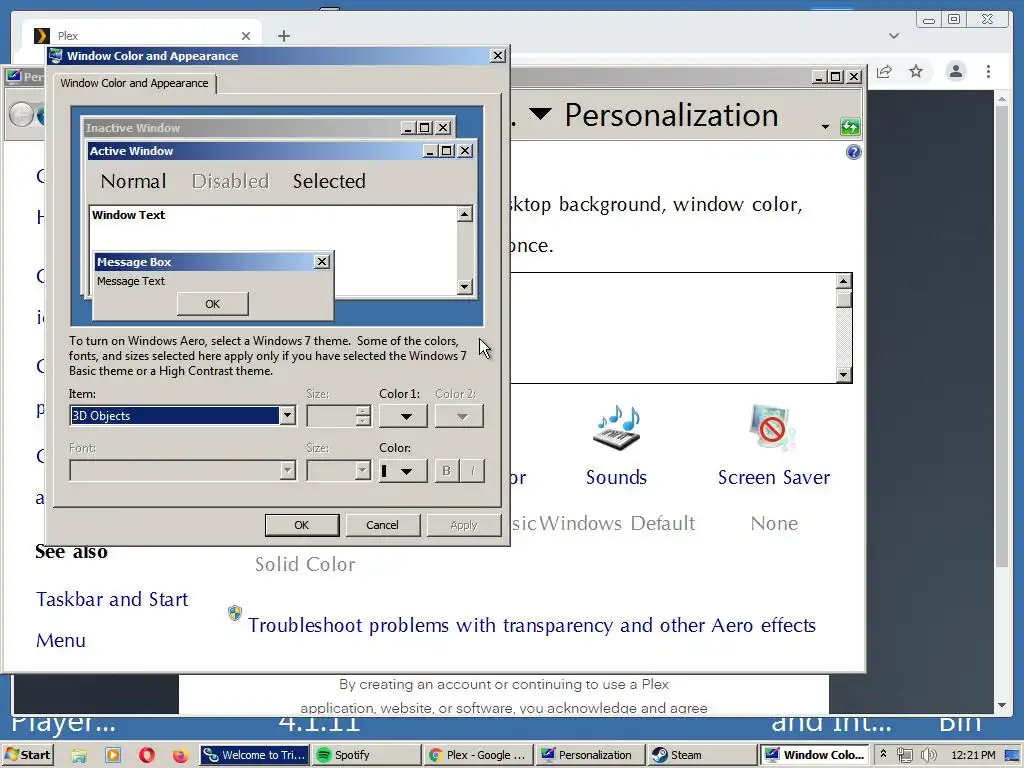This screenshot has width=1024, height=768.
Task: Click the Personalization back navigation button
Action: coord(21,115)
